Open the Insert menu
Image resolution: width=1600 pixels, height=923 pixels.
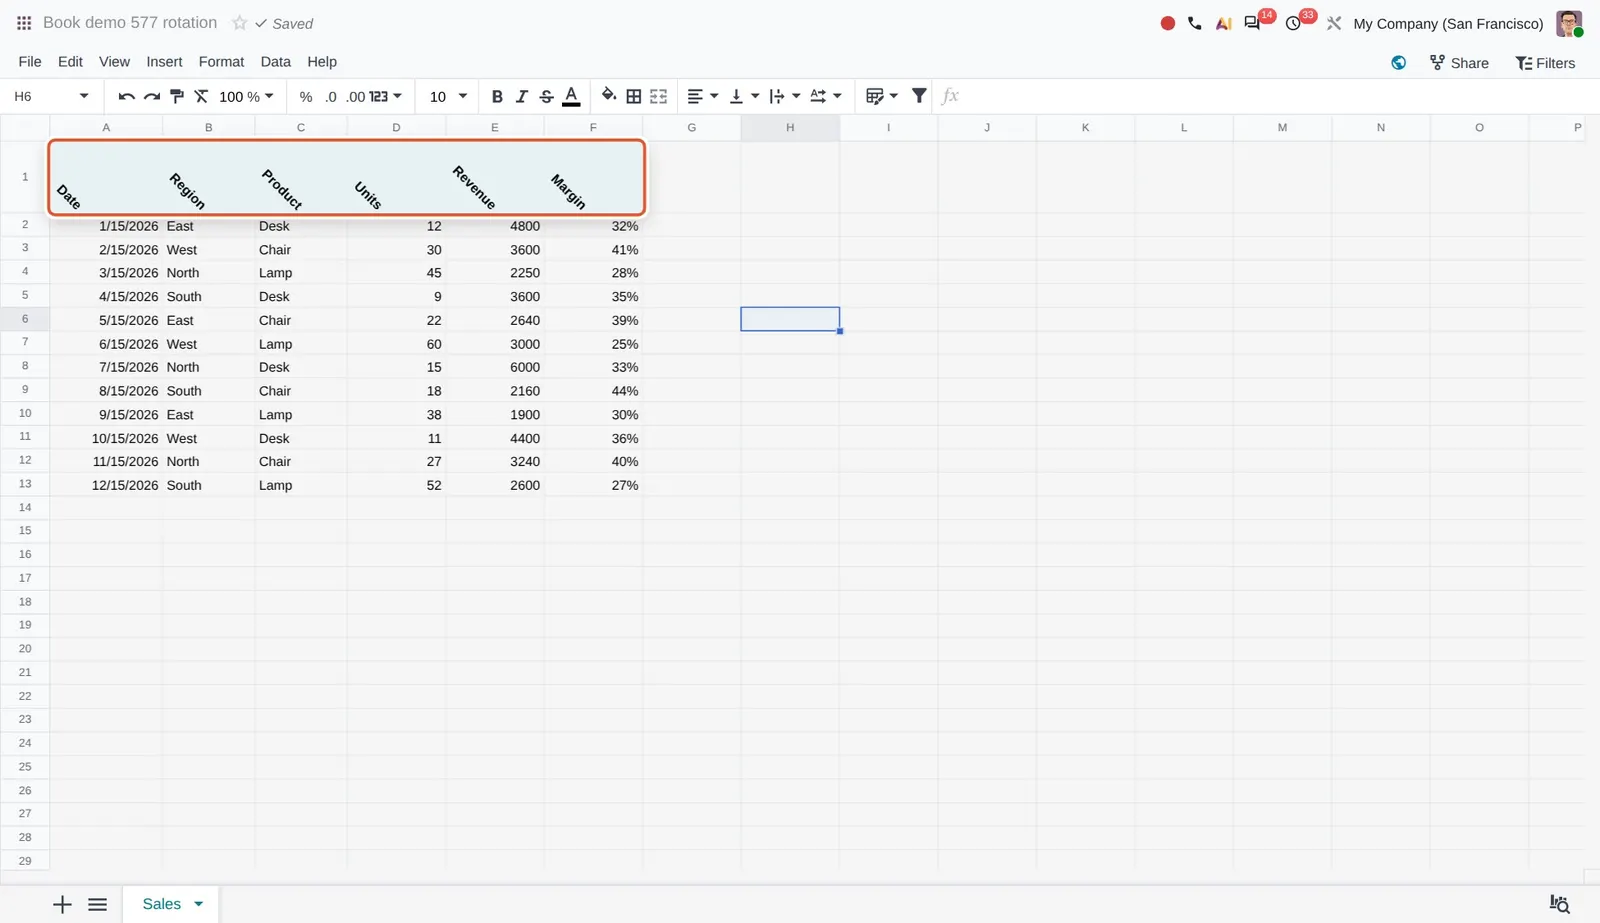point(164,61)
